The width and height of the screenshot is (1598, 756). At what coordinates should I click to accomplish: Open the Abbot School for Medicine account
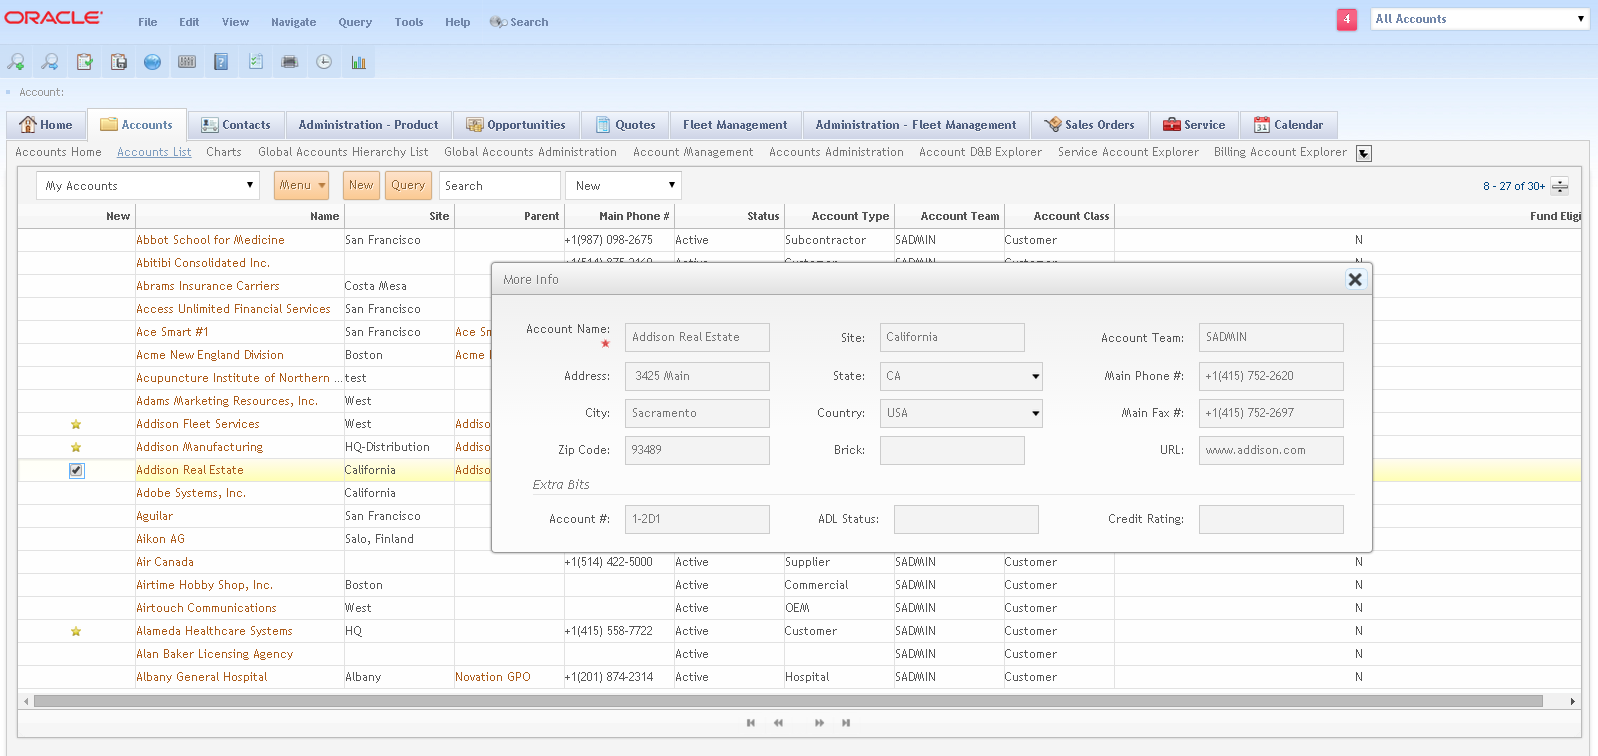tap(211, 240)
